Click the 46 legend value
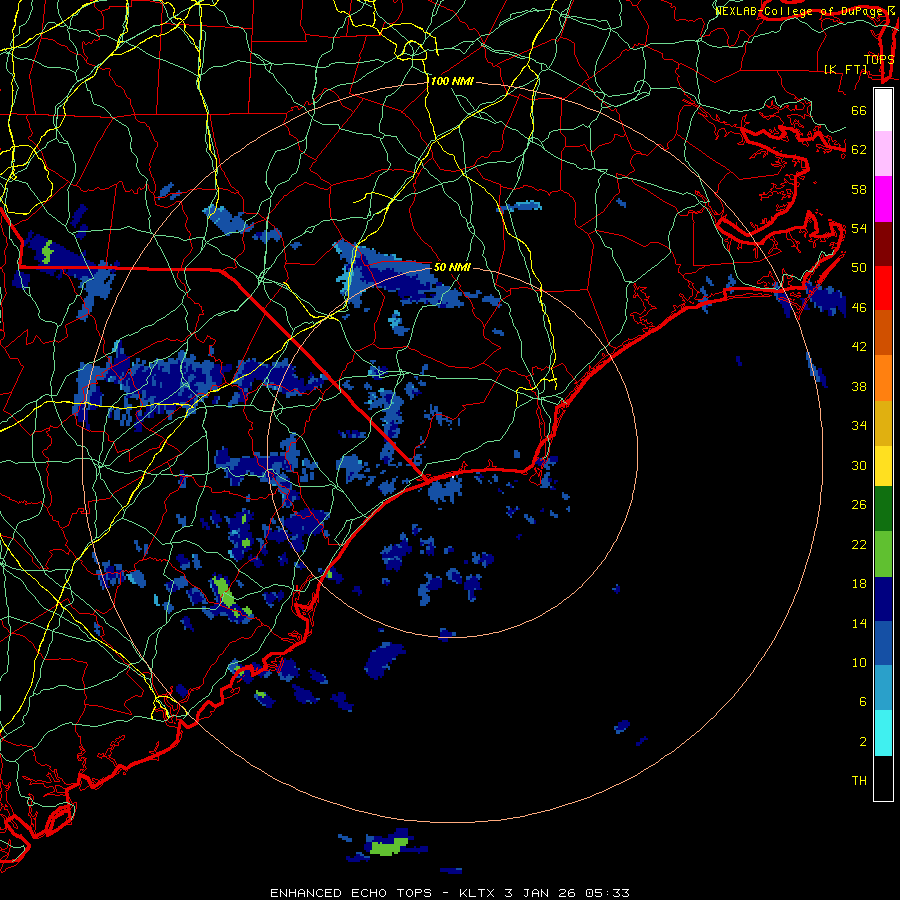 pyautogui.click(x=859, y=308)
